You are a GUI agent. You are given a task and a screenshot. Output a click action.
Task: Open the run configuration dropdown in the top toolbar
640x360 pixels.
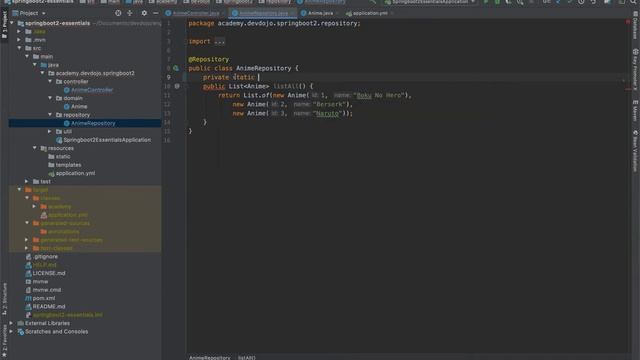[430, 2]
